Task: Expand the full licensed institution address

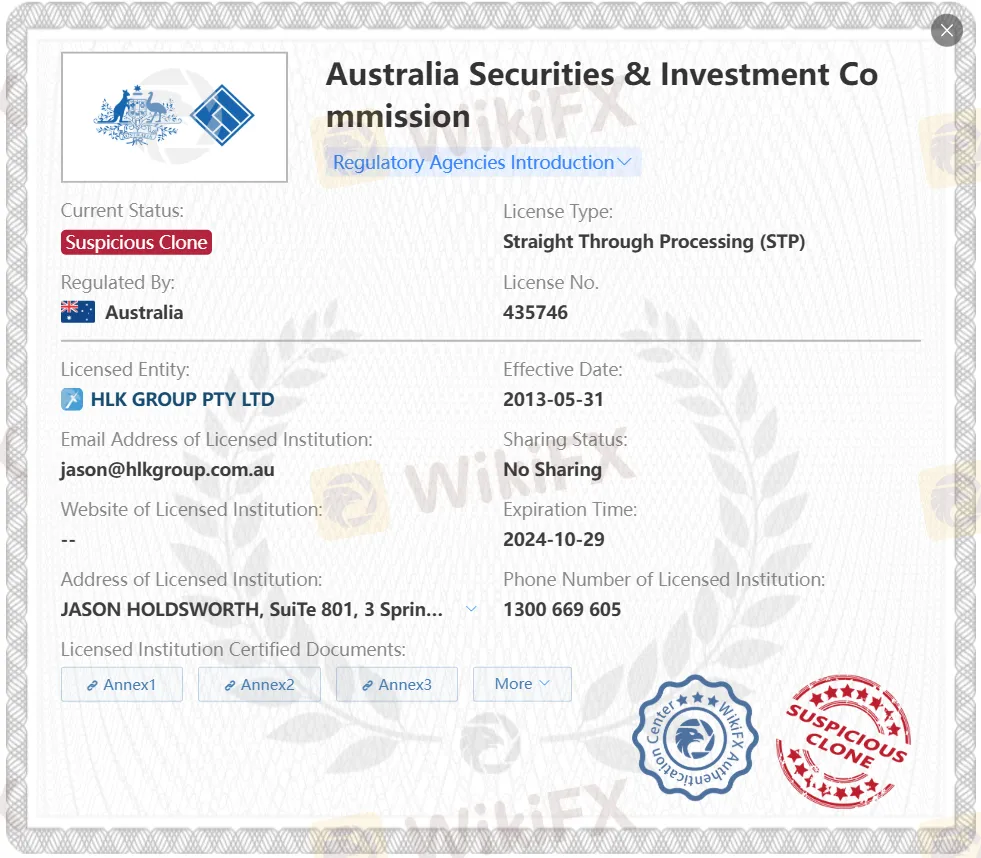Action: point(471,609)
